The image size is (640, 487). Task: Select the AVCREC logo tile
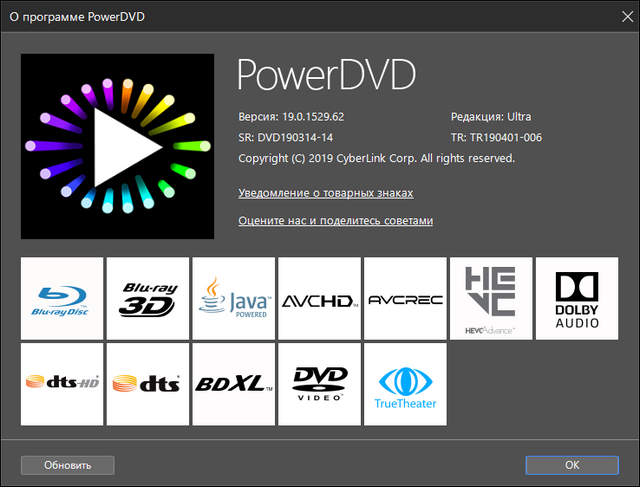coord(405,297)
